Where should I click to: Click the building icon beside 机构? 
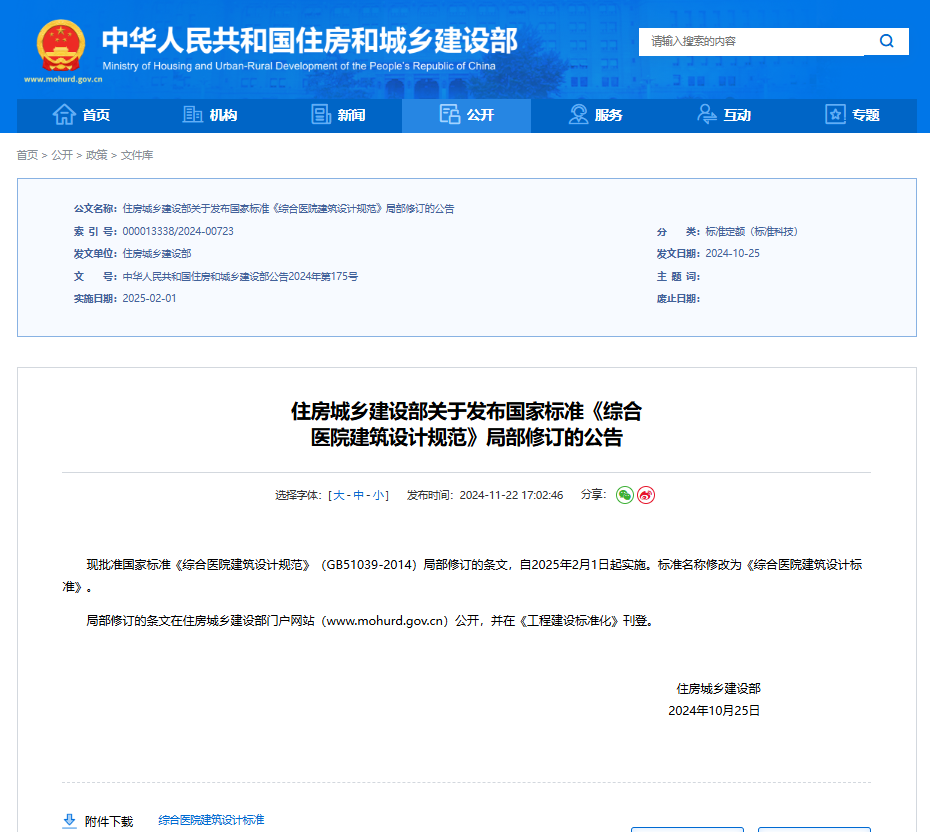[x=192, y=114]
